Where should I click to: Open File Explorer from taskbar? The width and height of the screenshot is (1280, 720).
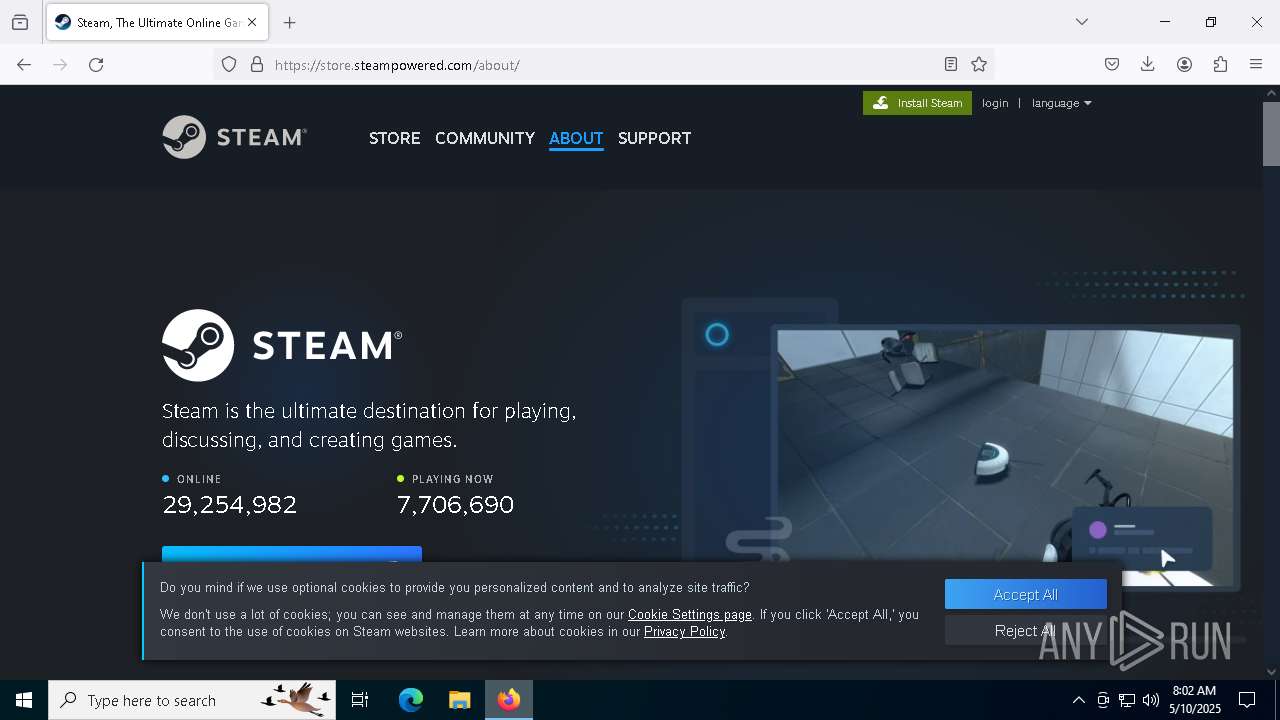(x=459, y=700)
